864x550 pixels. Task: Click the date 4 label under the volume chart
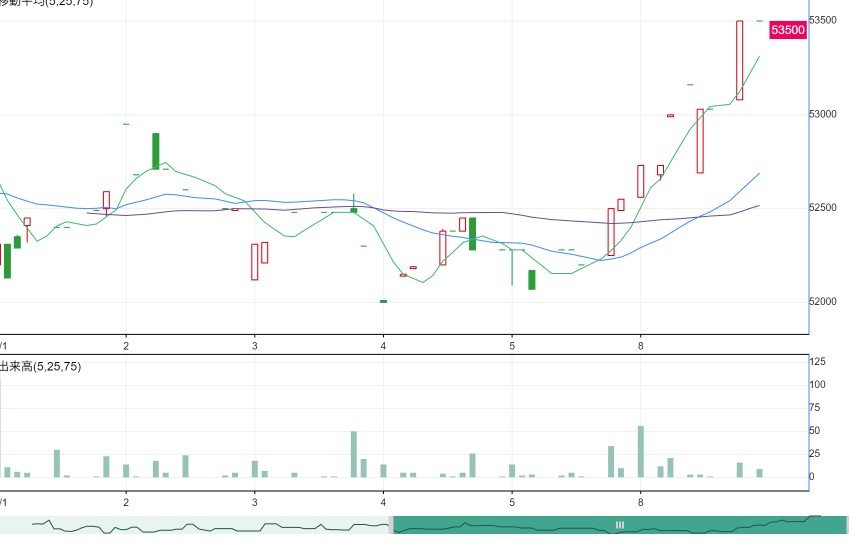tap(384, 503)
